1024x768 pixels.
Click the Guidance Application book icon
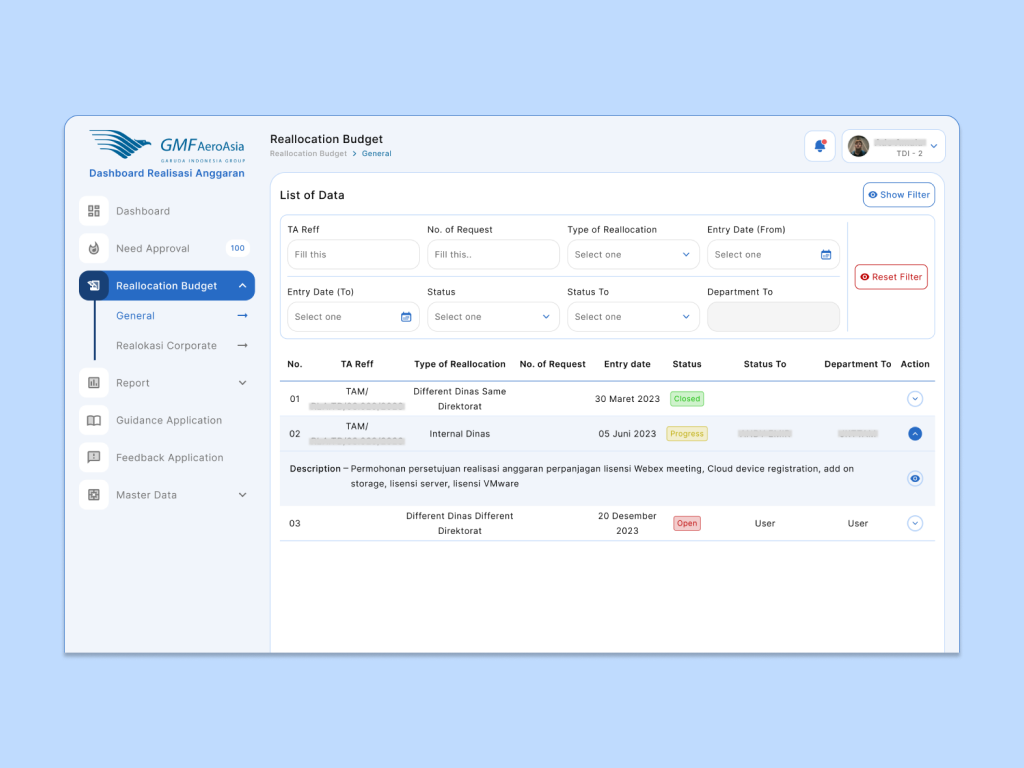[94, 420]
